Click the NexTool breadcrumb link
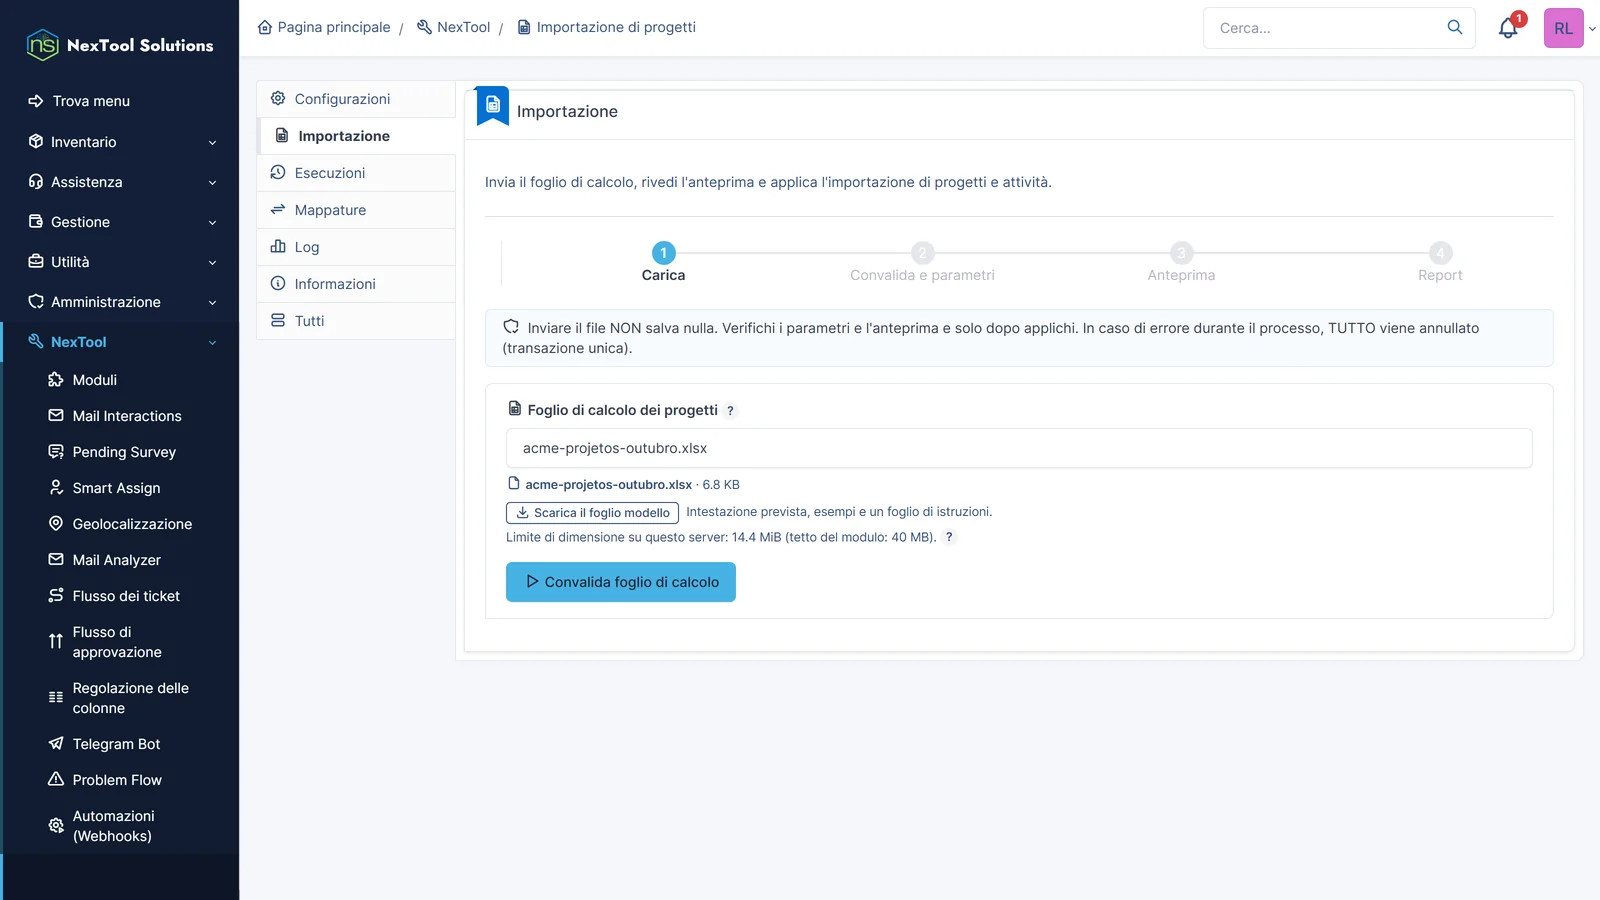The height and width of the screenshot is (900, 1600). click(x=453, y=27)
